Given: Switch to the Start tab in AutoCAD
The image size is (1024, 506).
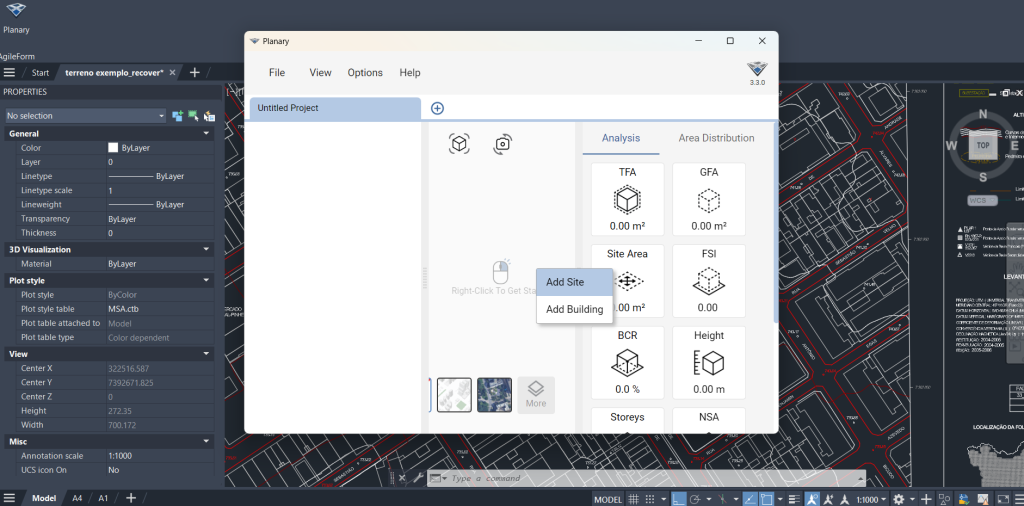Looking at the screenshot, I should (40, 72).
